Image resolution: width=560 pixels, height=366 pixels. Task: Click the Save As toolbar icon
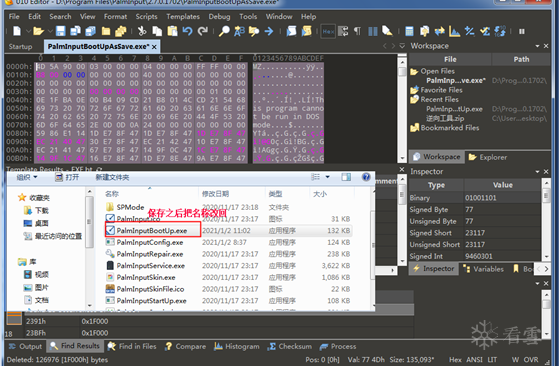pyautogui.click(x=75, y=31)
